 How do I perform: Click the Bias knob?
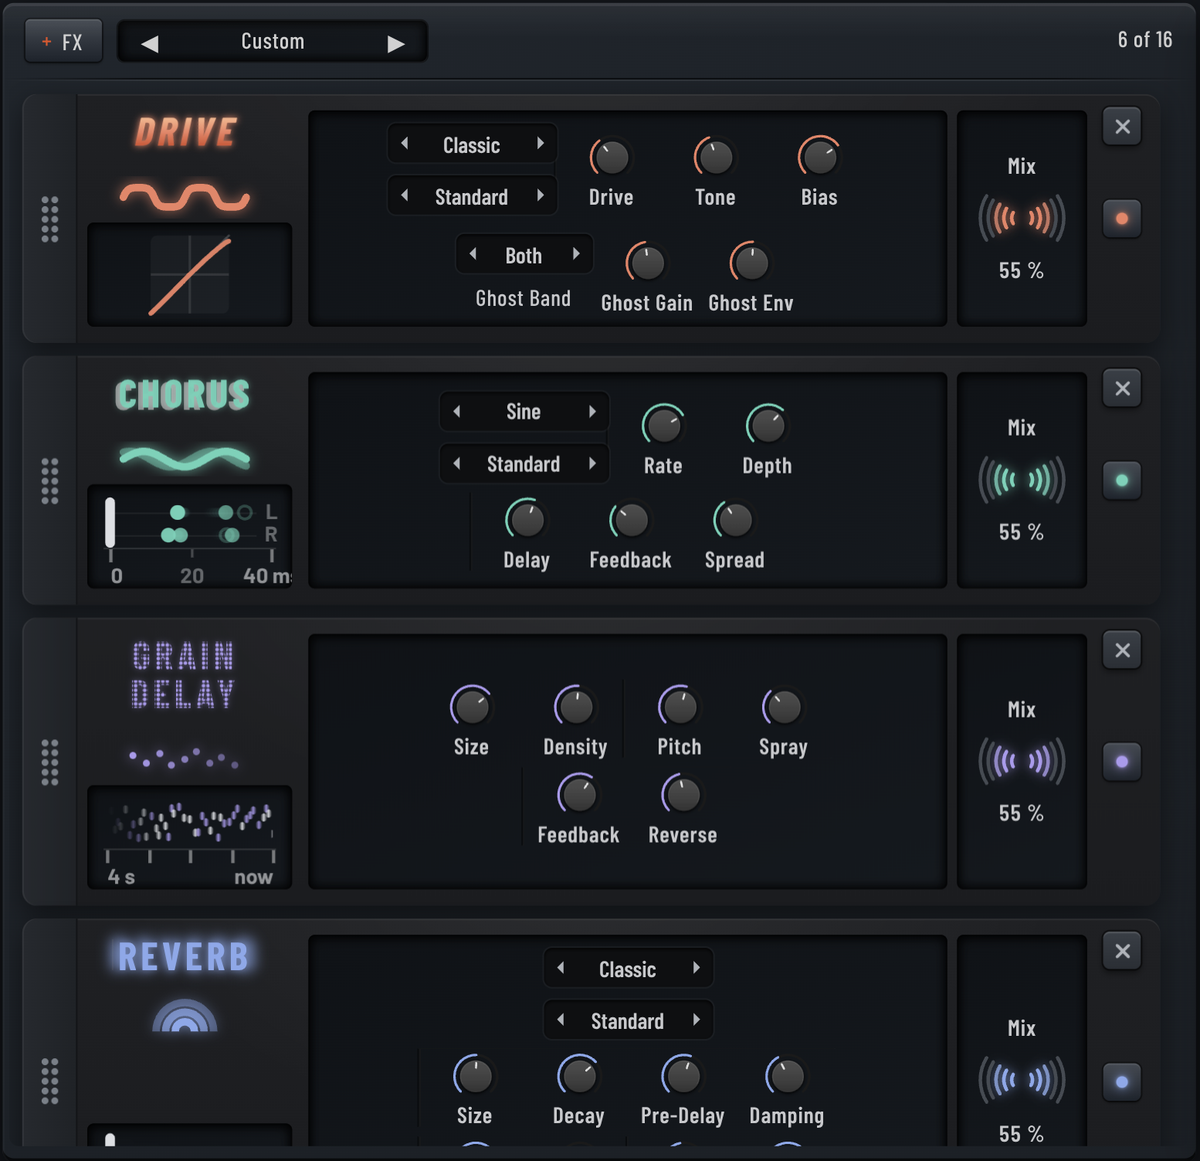819,157
